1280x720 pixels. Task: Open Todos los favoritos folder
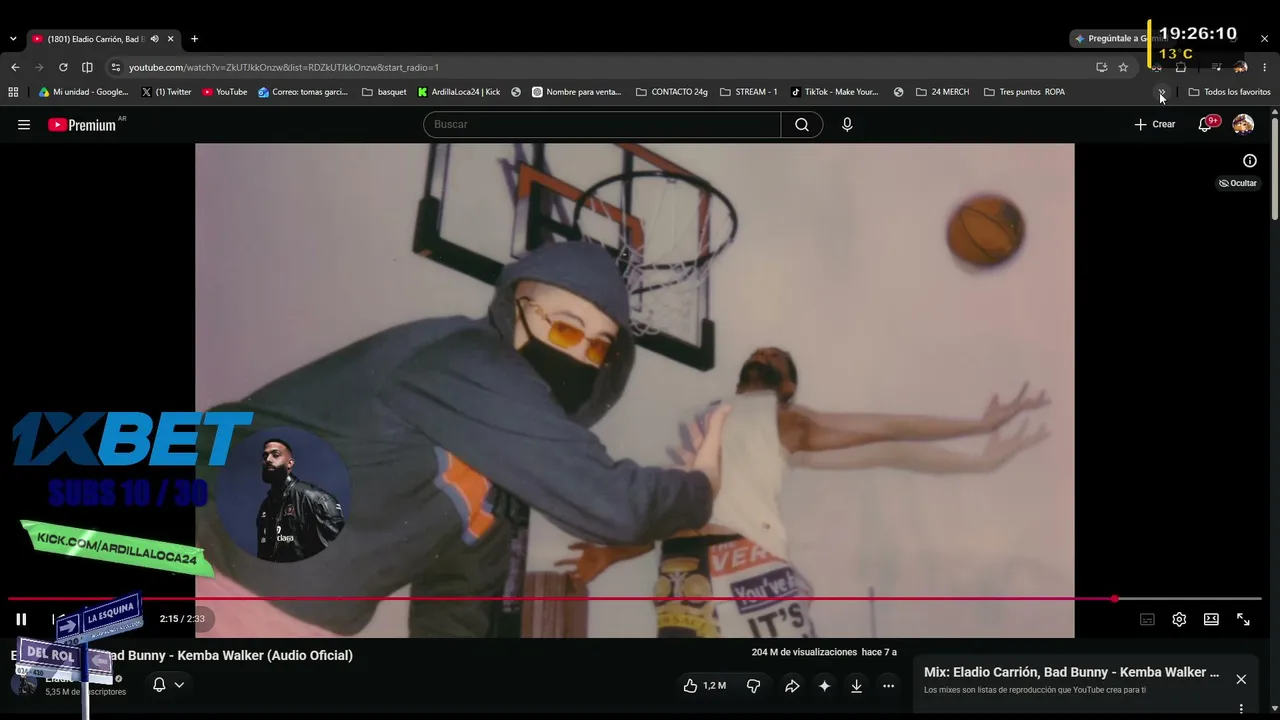(x=1229, y=92)
